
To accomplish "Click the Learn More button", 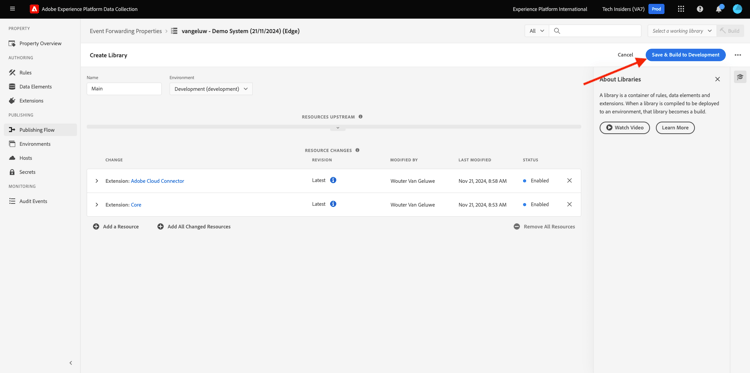I will click(x=675, y=128).
